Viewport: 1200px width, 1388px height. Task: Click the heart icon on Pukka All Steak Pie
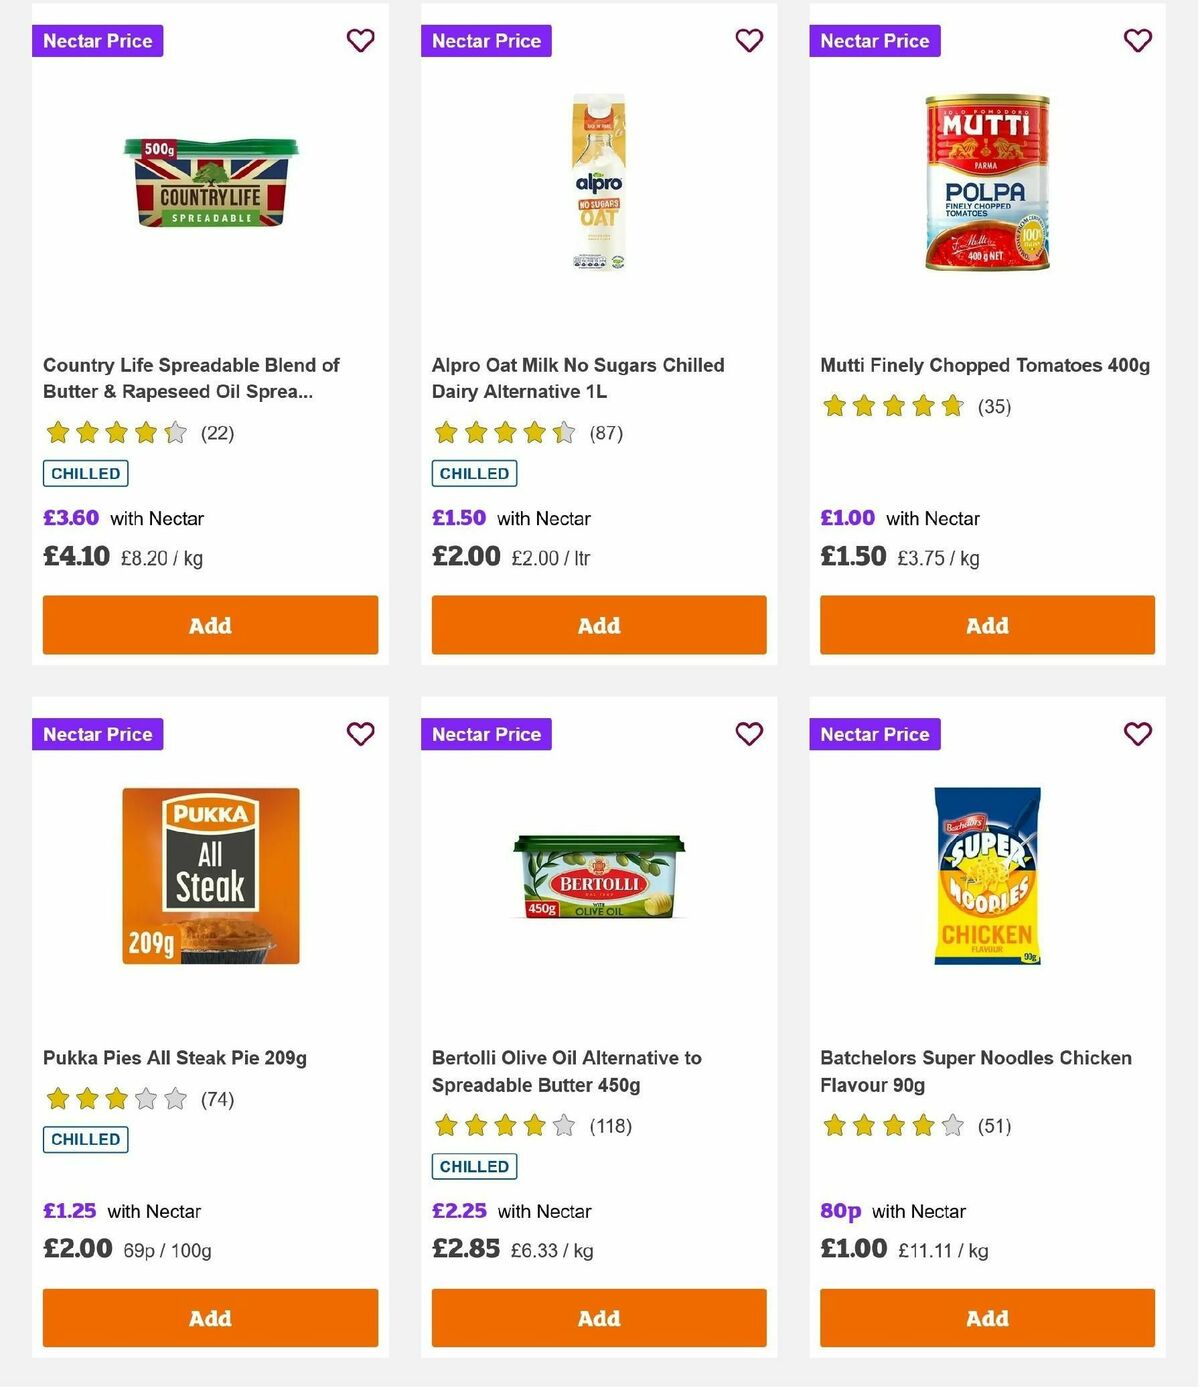click(360, 733)
